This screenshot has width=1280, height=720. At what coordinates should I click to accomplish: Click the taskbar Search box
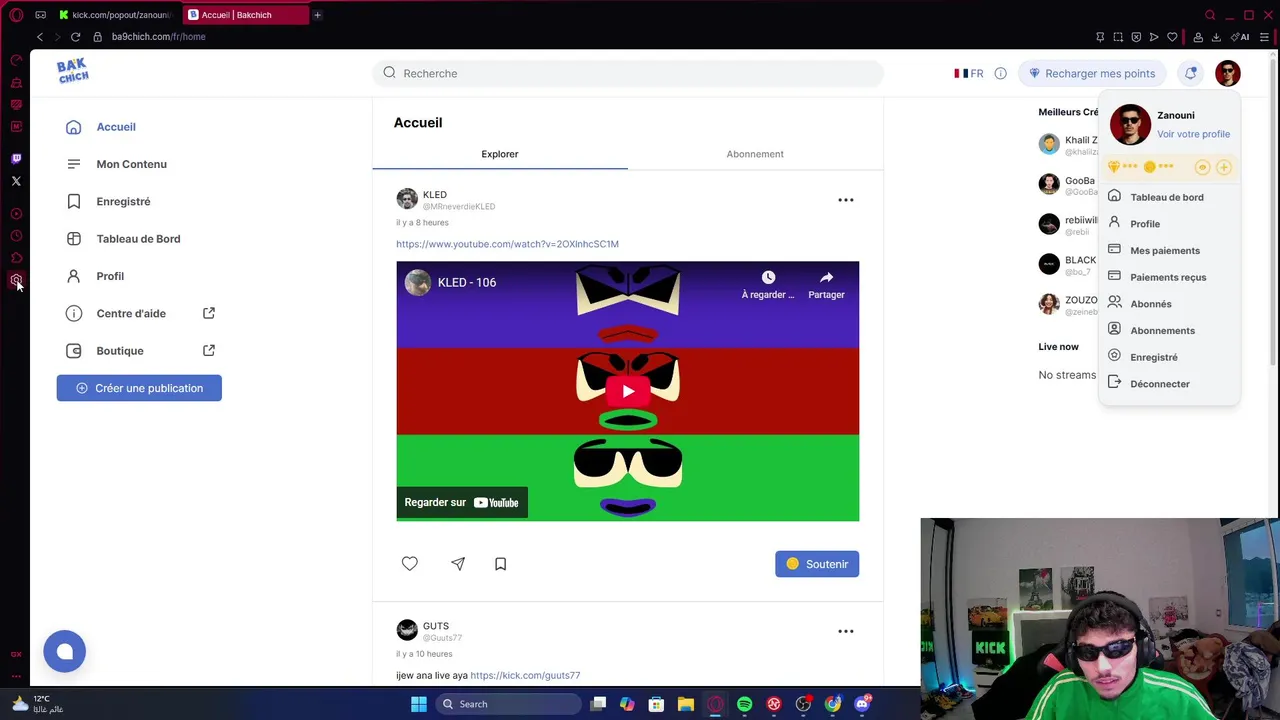507,704
